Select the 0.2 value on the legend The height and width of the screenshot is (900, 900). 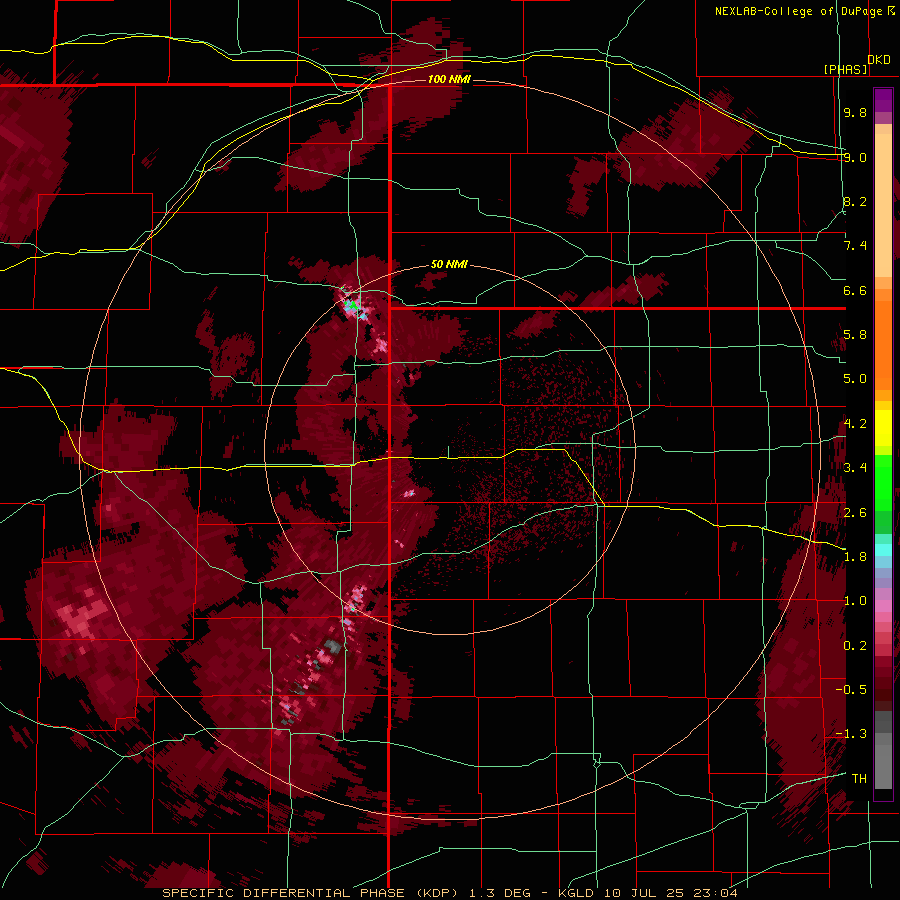point(855,646)
